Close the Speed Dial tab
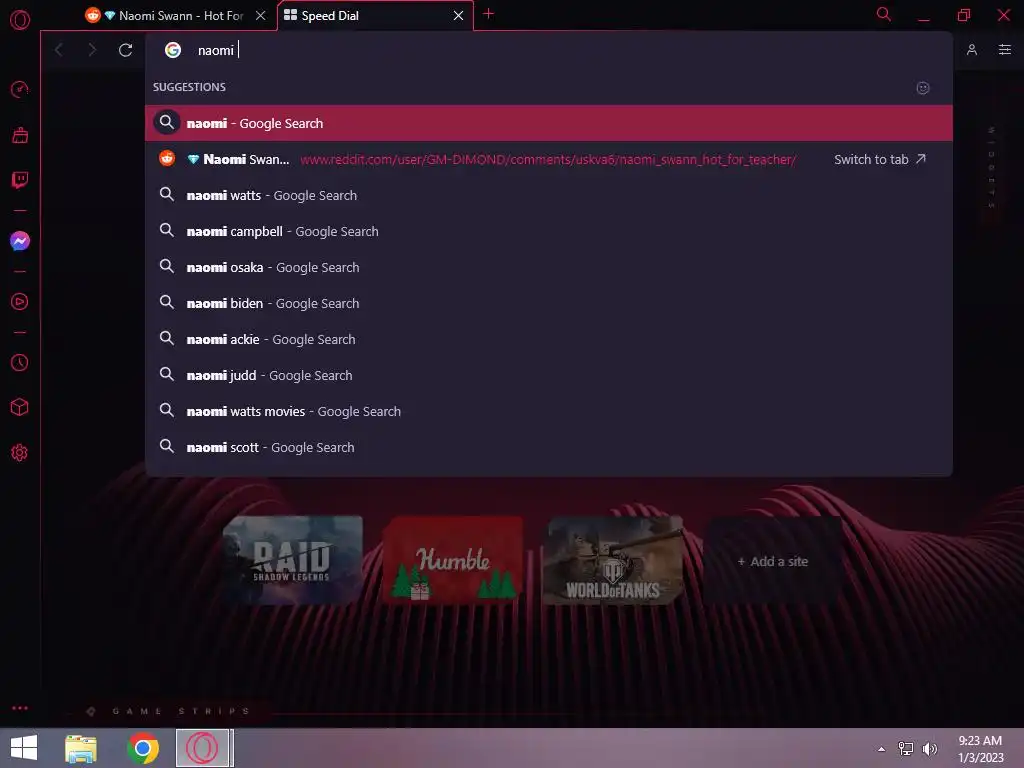The height and width of the screenshot is (768, 1024). coord(458,15)
